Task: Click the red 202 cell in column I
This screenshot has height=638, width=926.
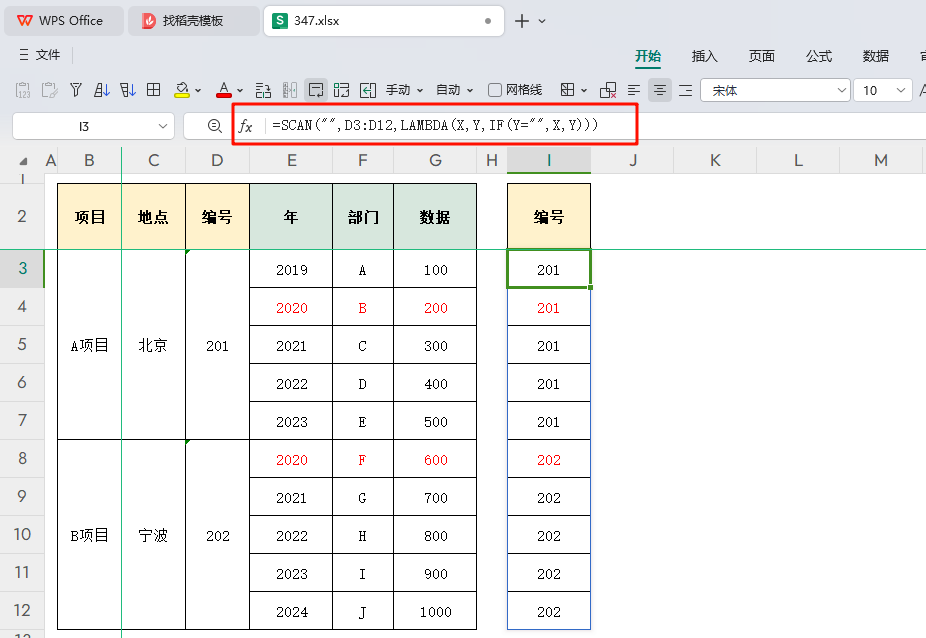Action: (549, 459)
